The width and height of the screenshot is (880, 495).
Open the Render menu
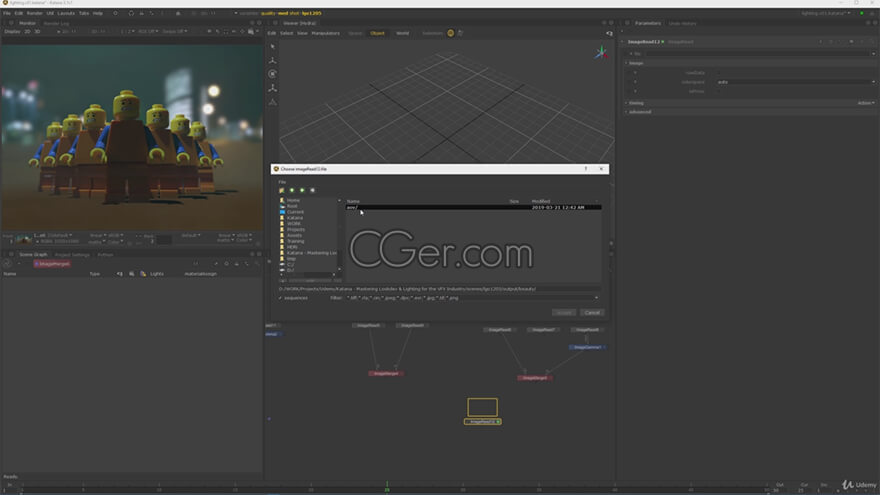35,13
